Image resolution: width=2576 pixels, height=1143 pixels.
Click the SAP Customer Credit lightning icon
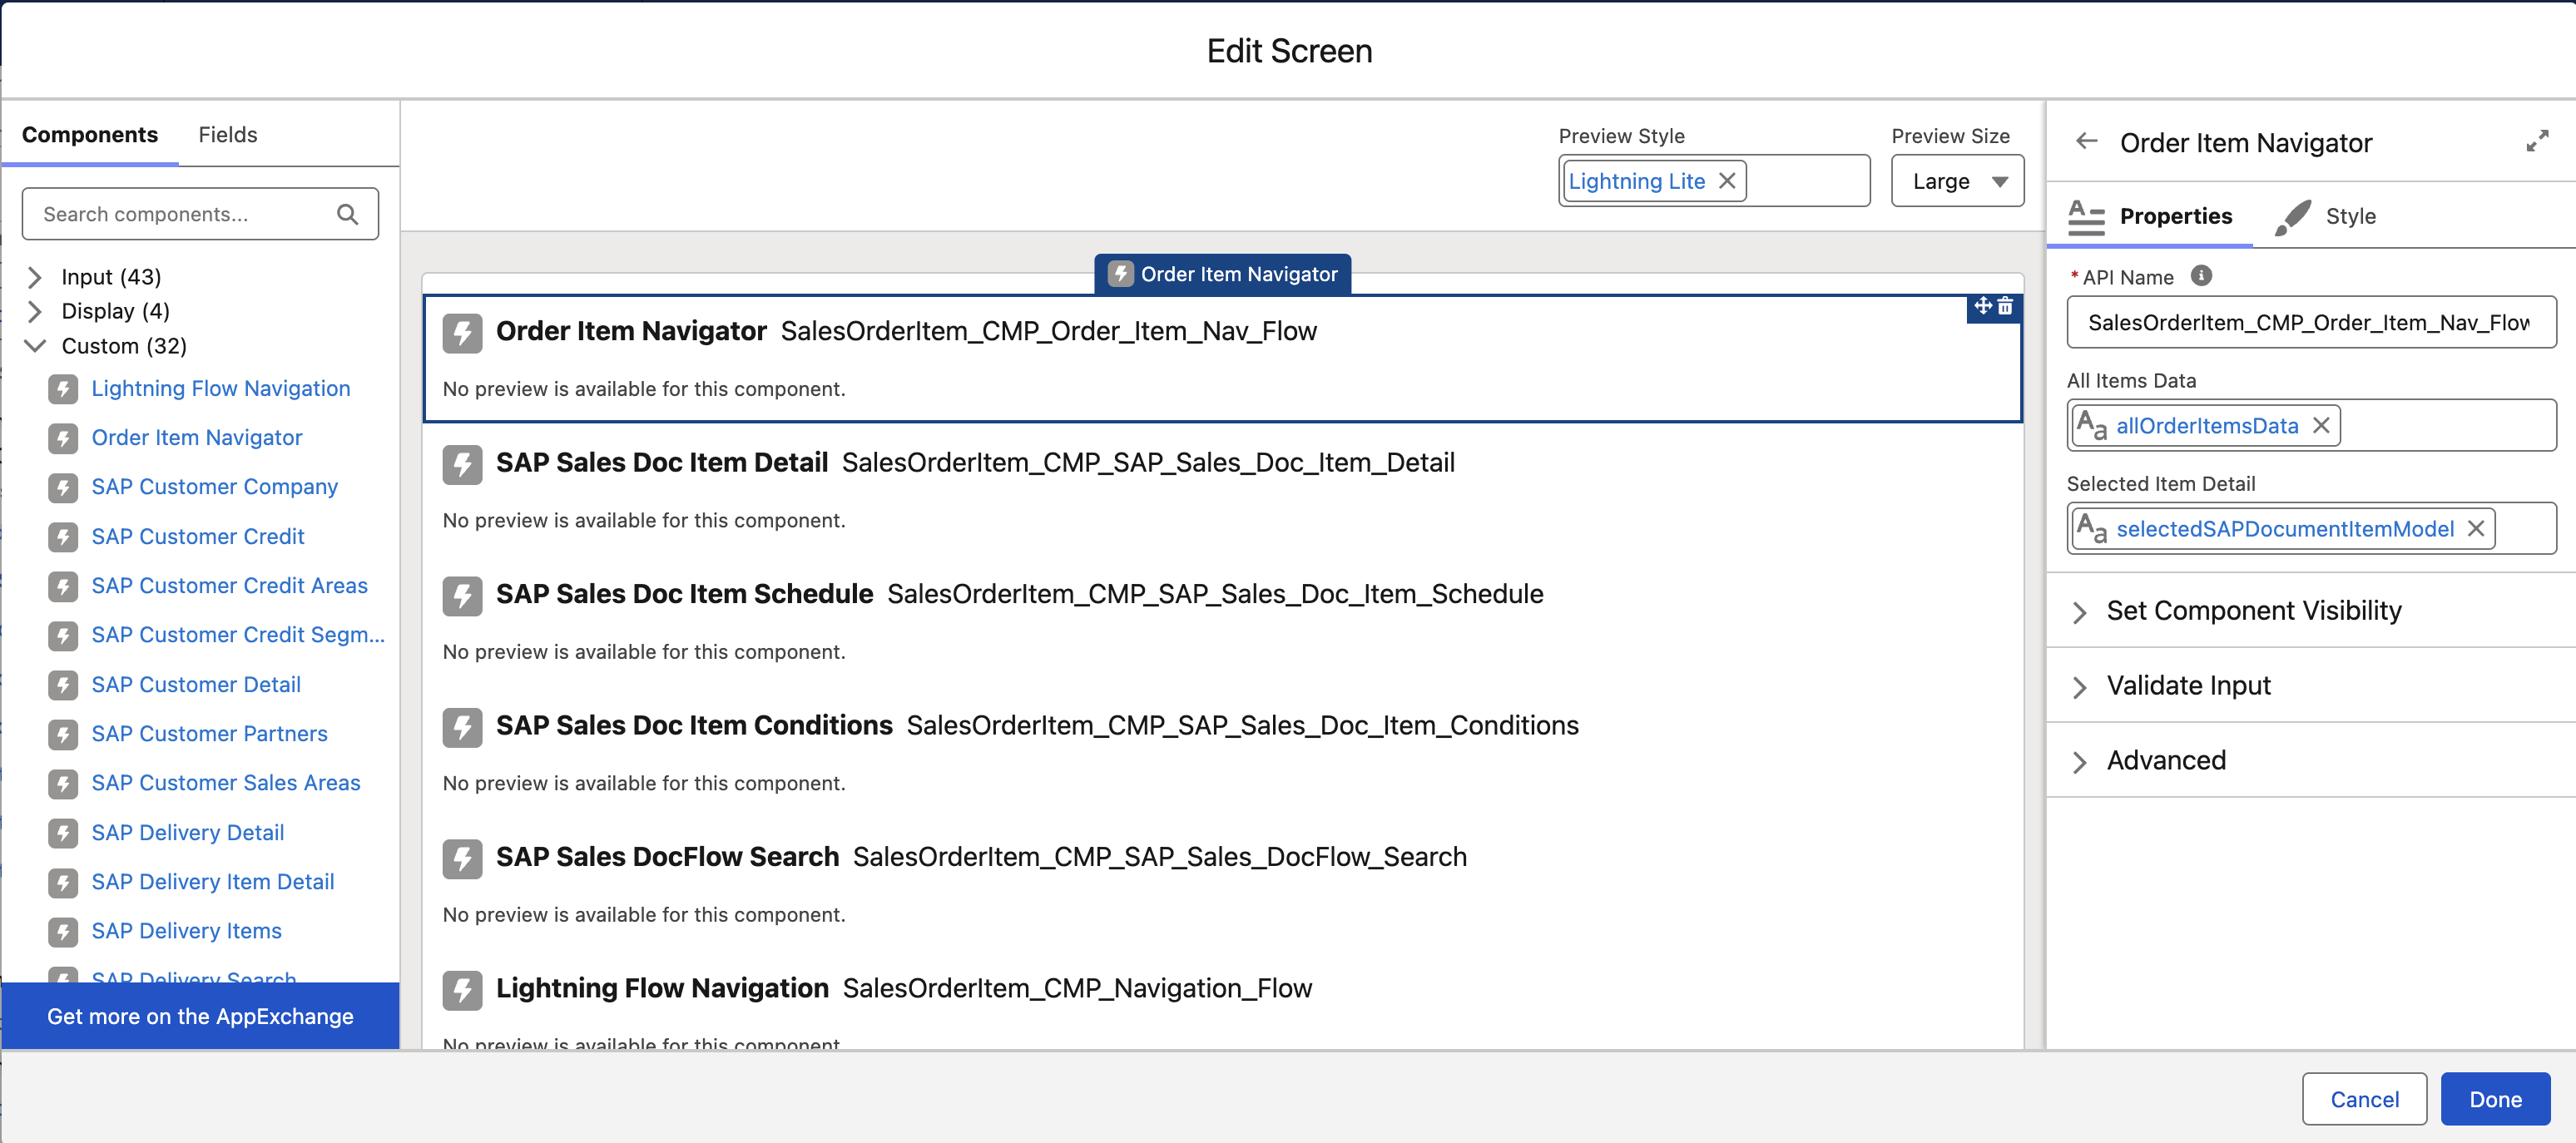pyautogui.click(x=63, y=537)
